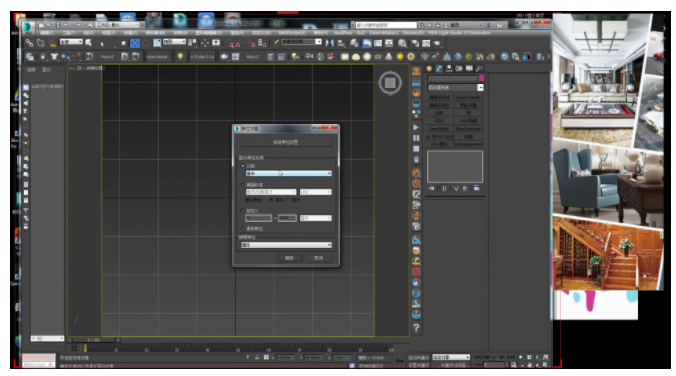Open the Curve Editor icon
The height and width of the screenshot is (376, 676).
tap(378, 43)
